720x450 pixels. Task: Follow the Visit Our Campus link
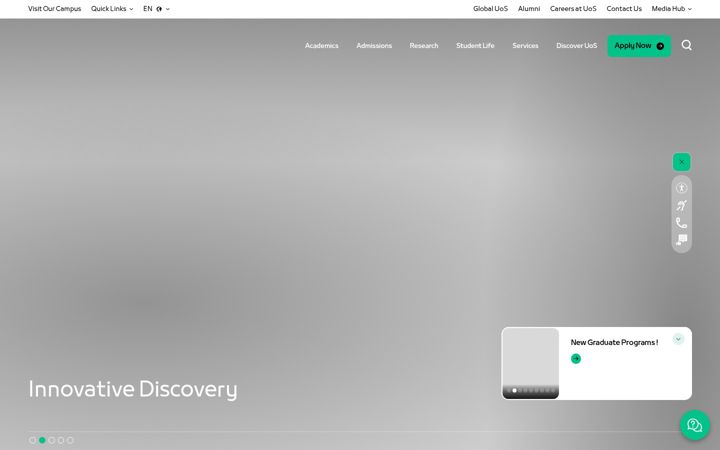point(55,9)
